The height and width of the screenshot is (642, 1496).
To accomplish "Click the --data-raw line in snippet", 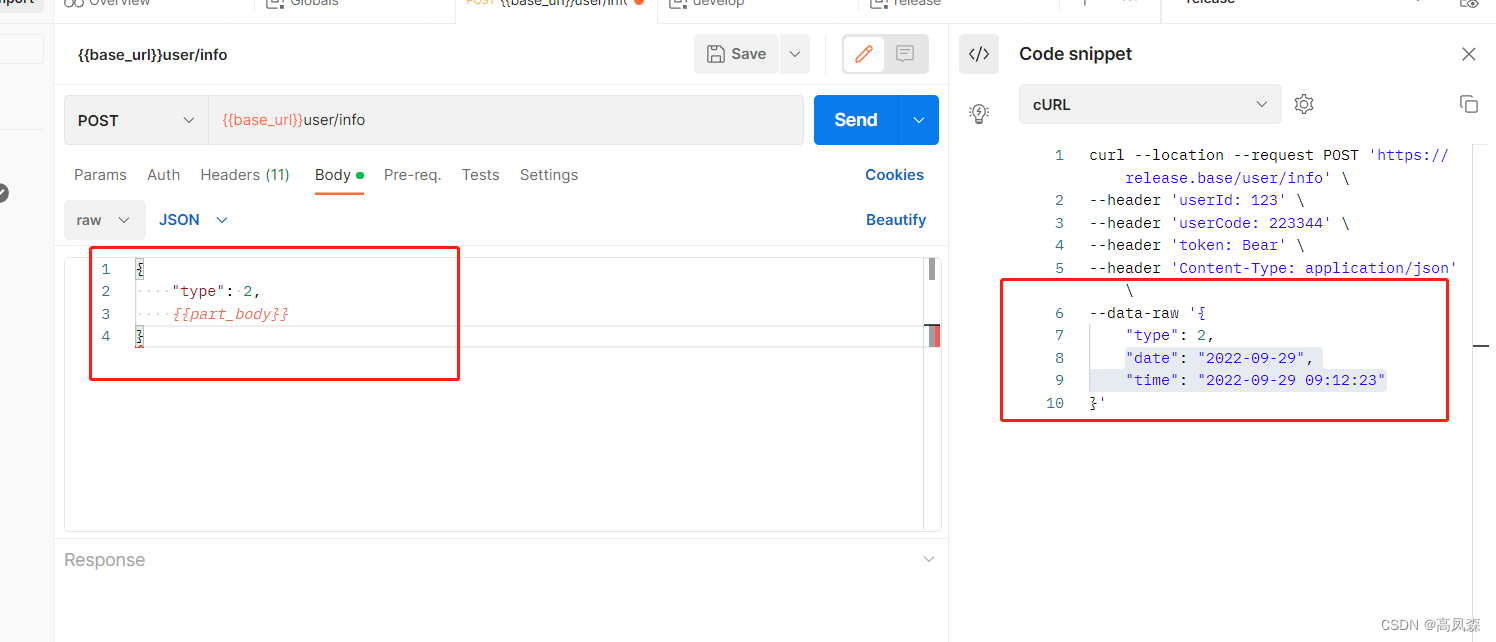I will click(1147, 313).
